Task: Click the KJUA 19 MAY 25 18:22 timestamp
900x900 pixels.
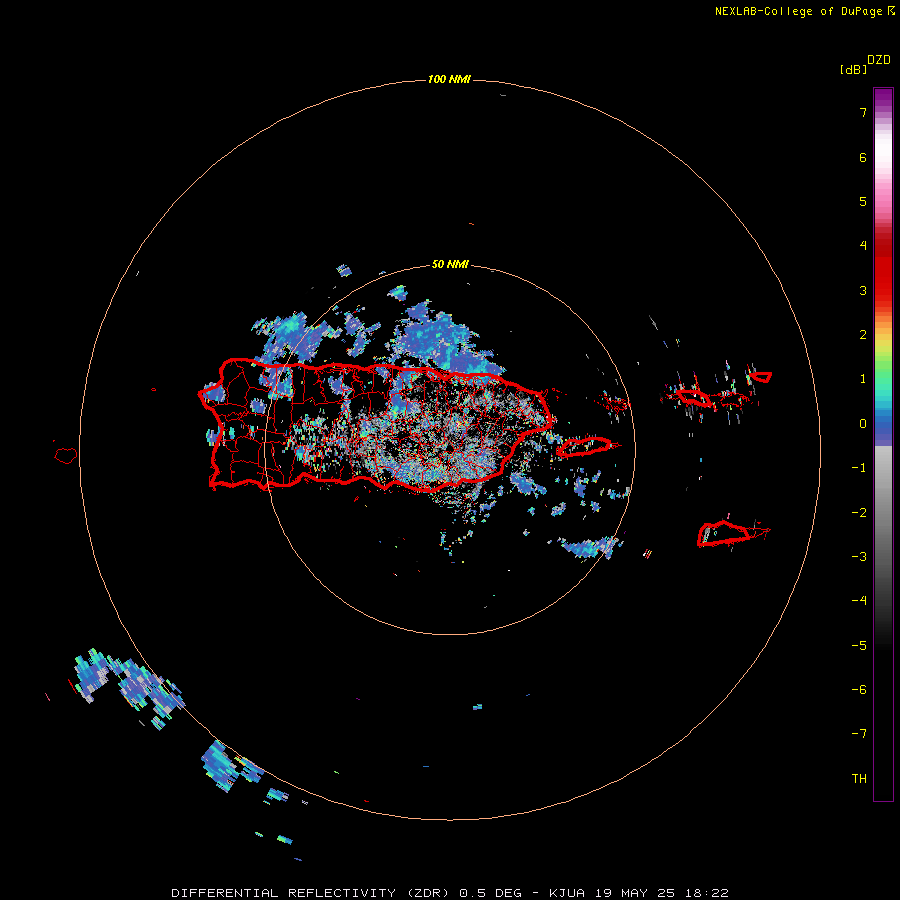Action: click(x=639, y=893)
